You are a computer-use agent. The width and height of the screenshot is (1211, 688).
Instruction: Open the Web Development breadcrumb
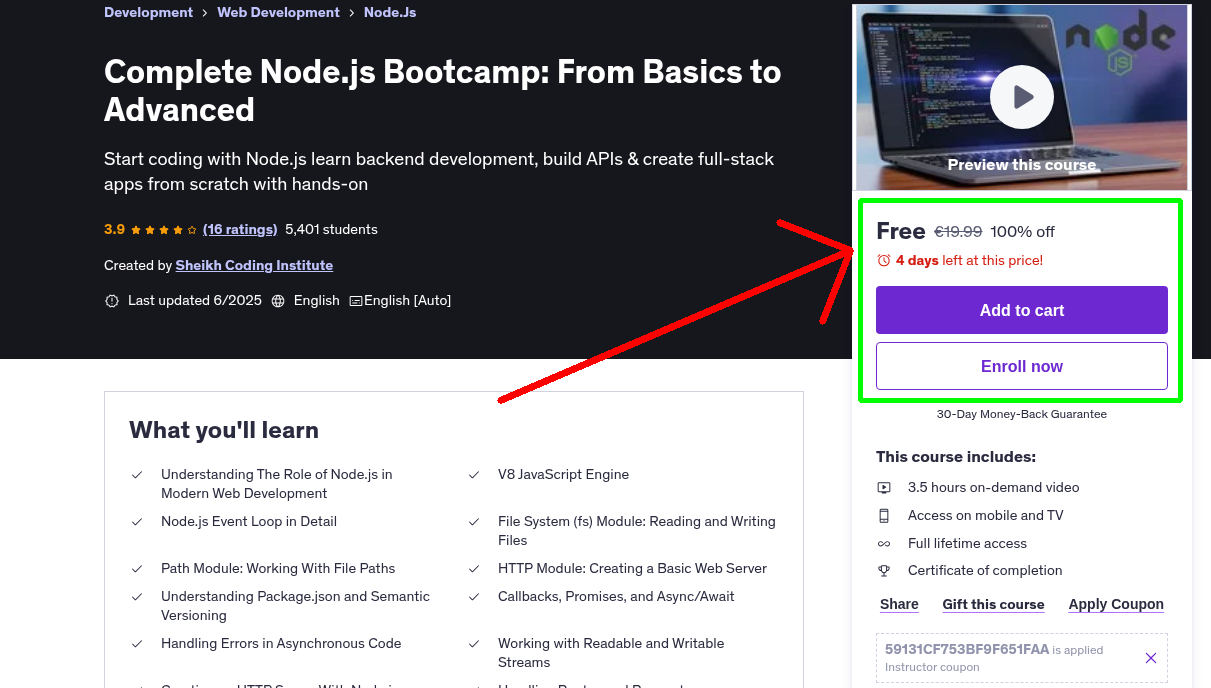[x=278, y=13]
